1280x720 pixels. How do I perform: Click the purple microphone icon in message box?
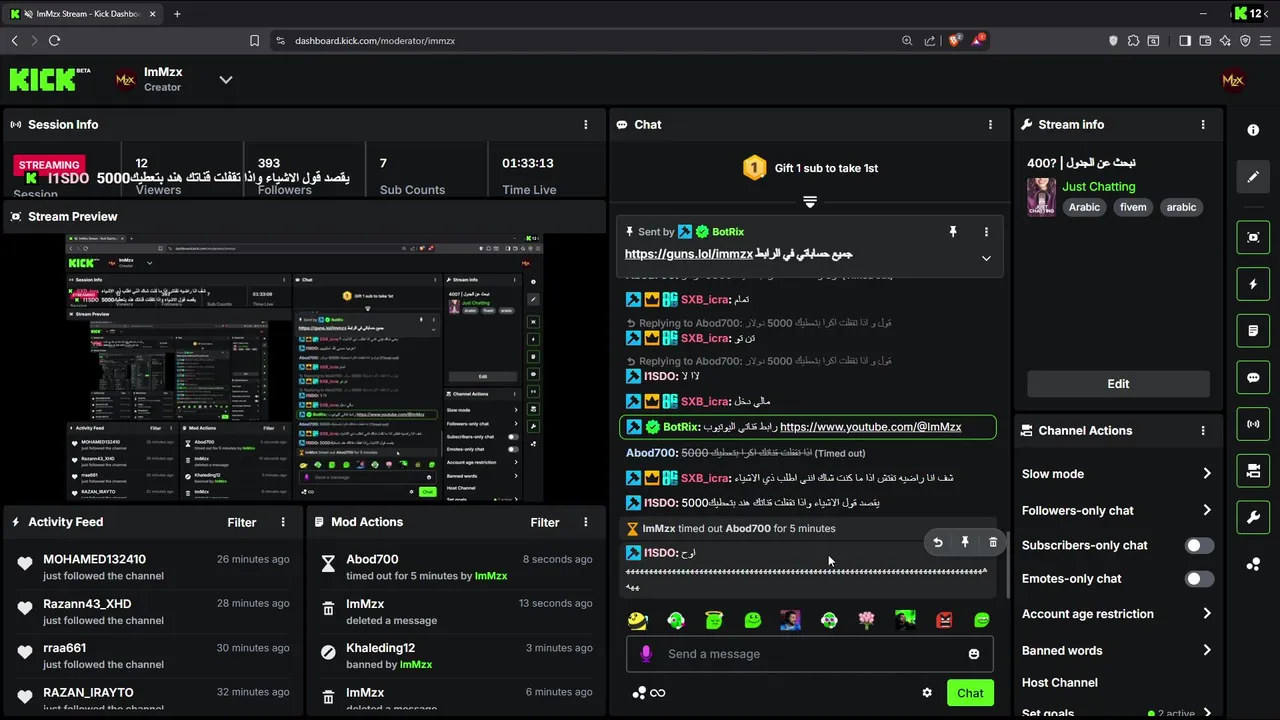coord(646,654)
